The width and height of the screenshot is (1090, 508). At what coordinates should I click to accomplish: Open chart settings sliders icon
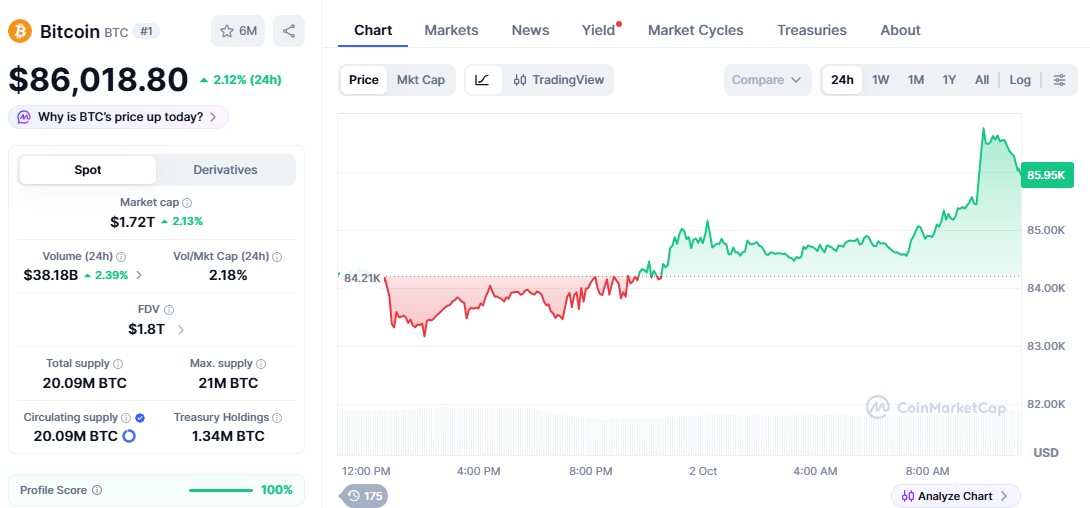pyautogui.click(x=1059, y=79)
